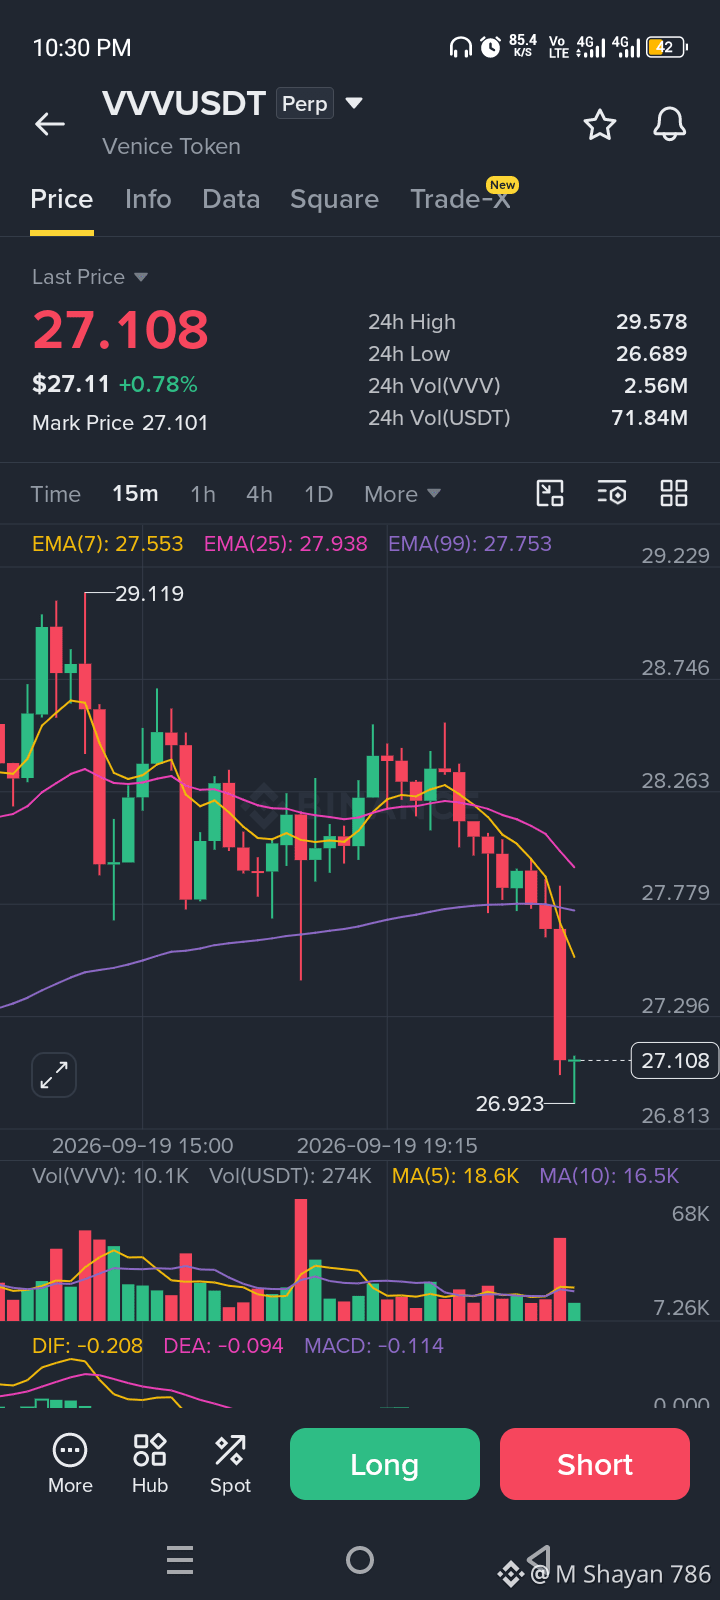720x1600 pixels.
Task: Select the 1h timeframe
Action: click(203, 494)
